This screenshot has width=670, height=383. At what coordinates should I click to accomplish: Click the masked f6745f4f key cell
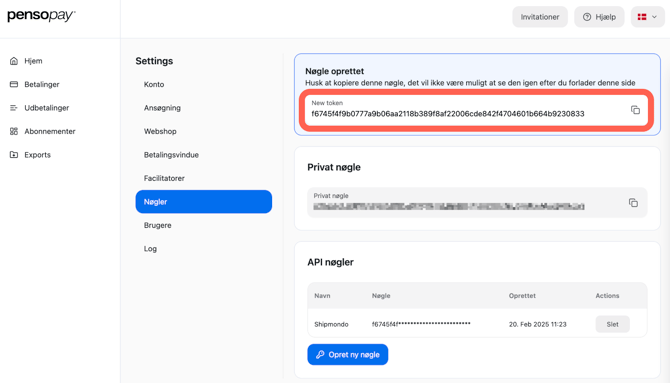[421, 324]
